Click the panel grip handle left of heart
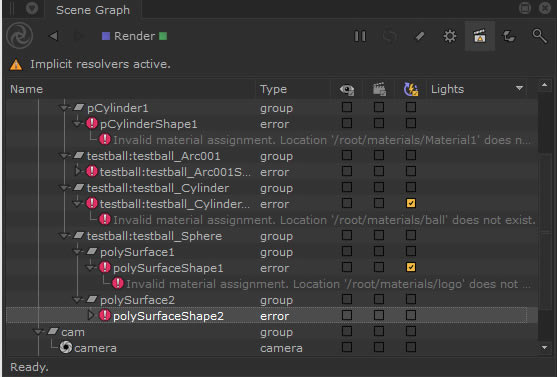The image size is (557, 377). coord(12,8)
